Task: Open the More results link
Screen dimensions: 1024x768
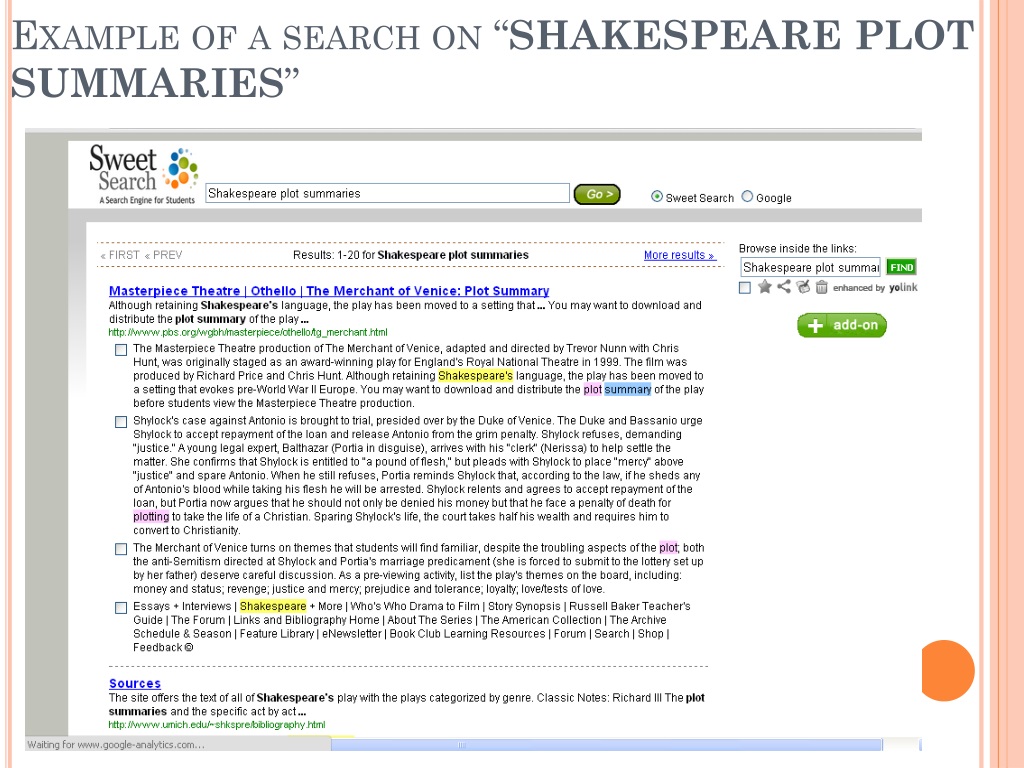Action: [x=679, y=255]
